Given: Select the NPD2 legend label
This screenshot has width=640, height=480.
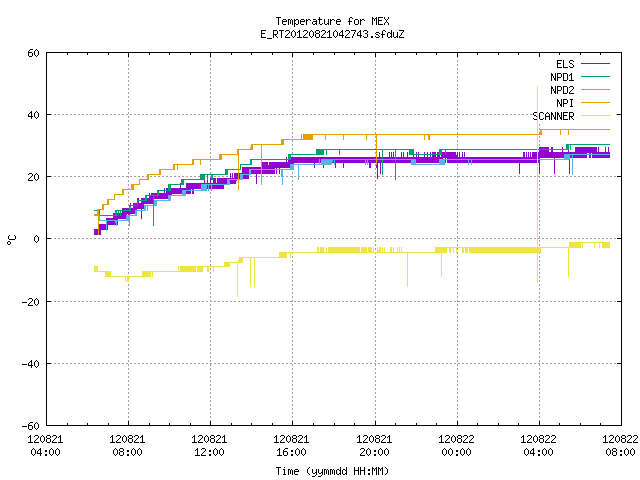Looking at the screenshot, I should [562, 90].
